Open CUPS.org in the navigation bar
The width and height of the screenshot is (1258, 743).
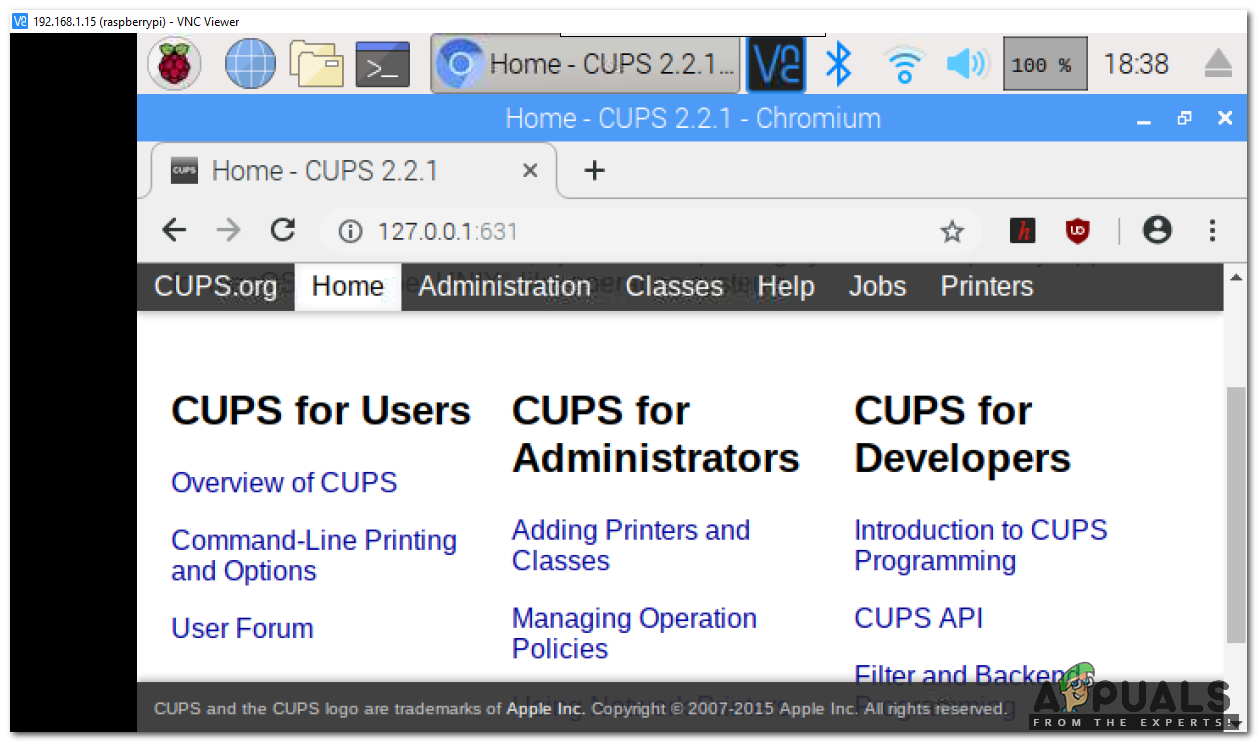216,287
